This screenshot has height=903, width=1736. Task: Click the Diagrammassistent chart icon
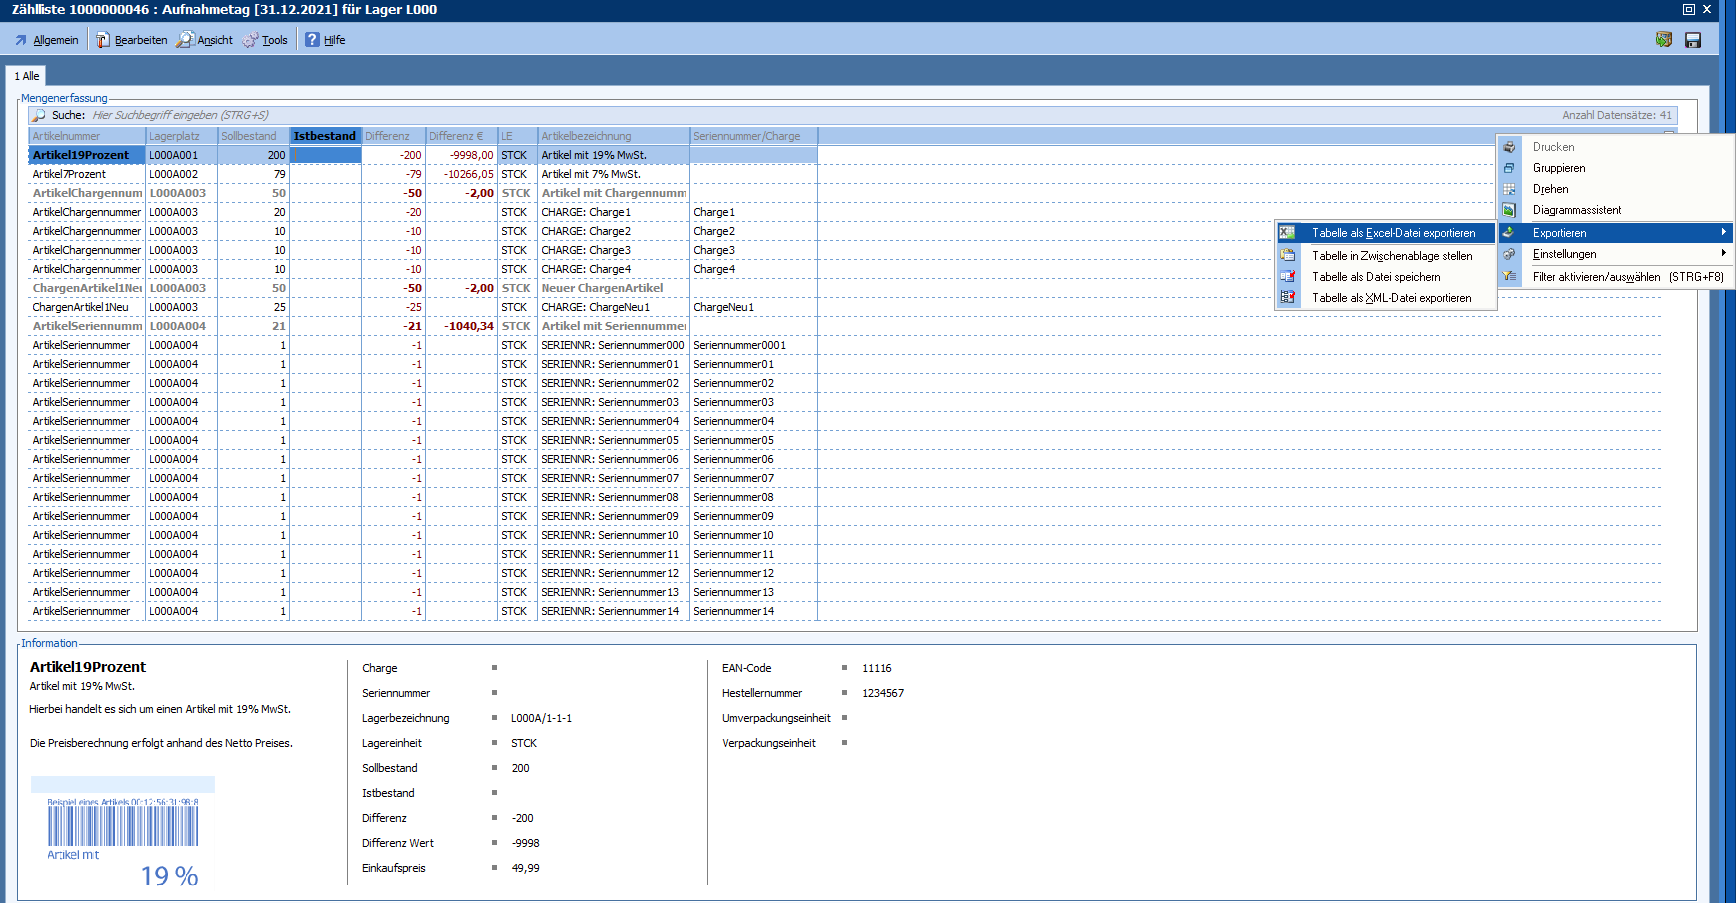tap(1509, 210)
